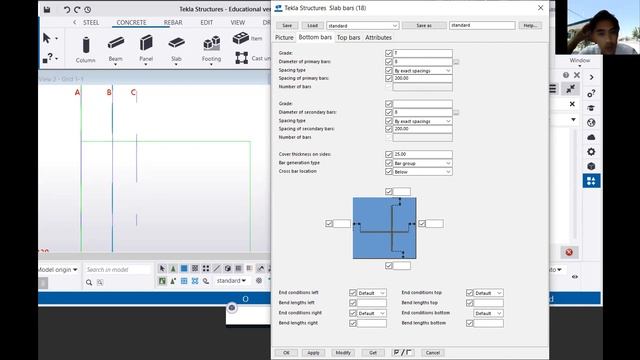Screen dimensions: 640x360
Task: Switch to the Attributes tab
Action: [378, 37]
